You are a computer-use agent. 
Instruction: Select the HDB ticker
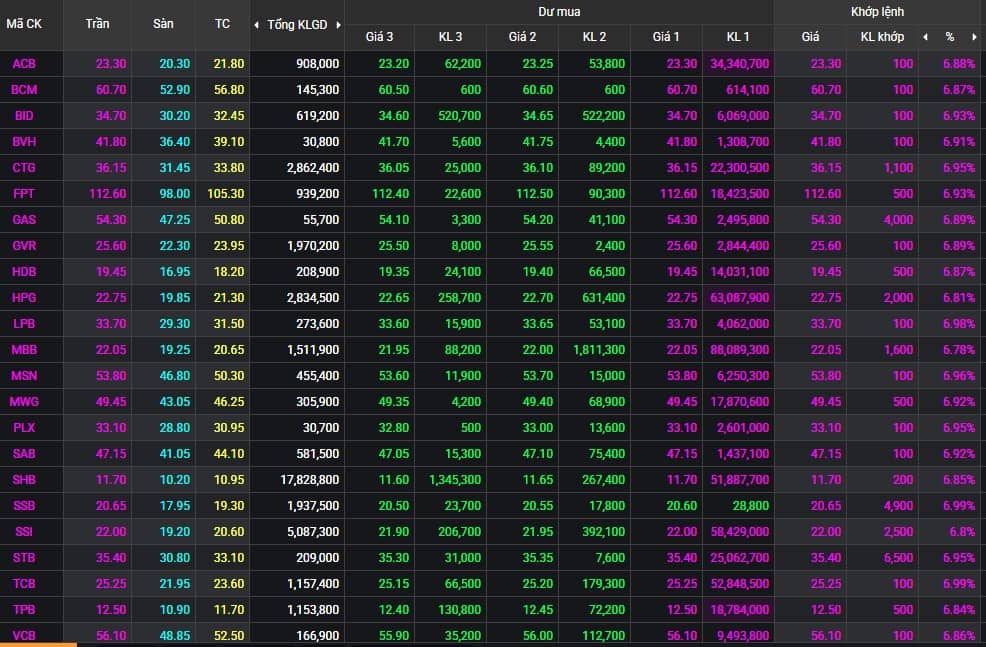24,272
